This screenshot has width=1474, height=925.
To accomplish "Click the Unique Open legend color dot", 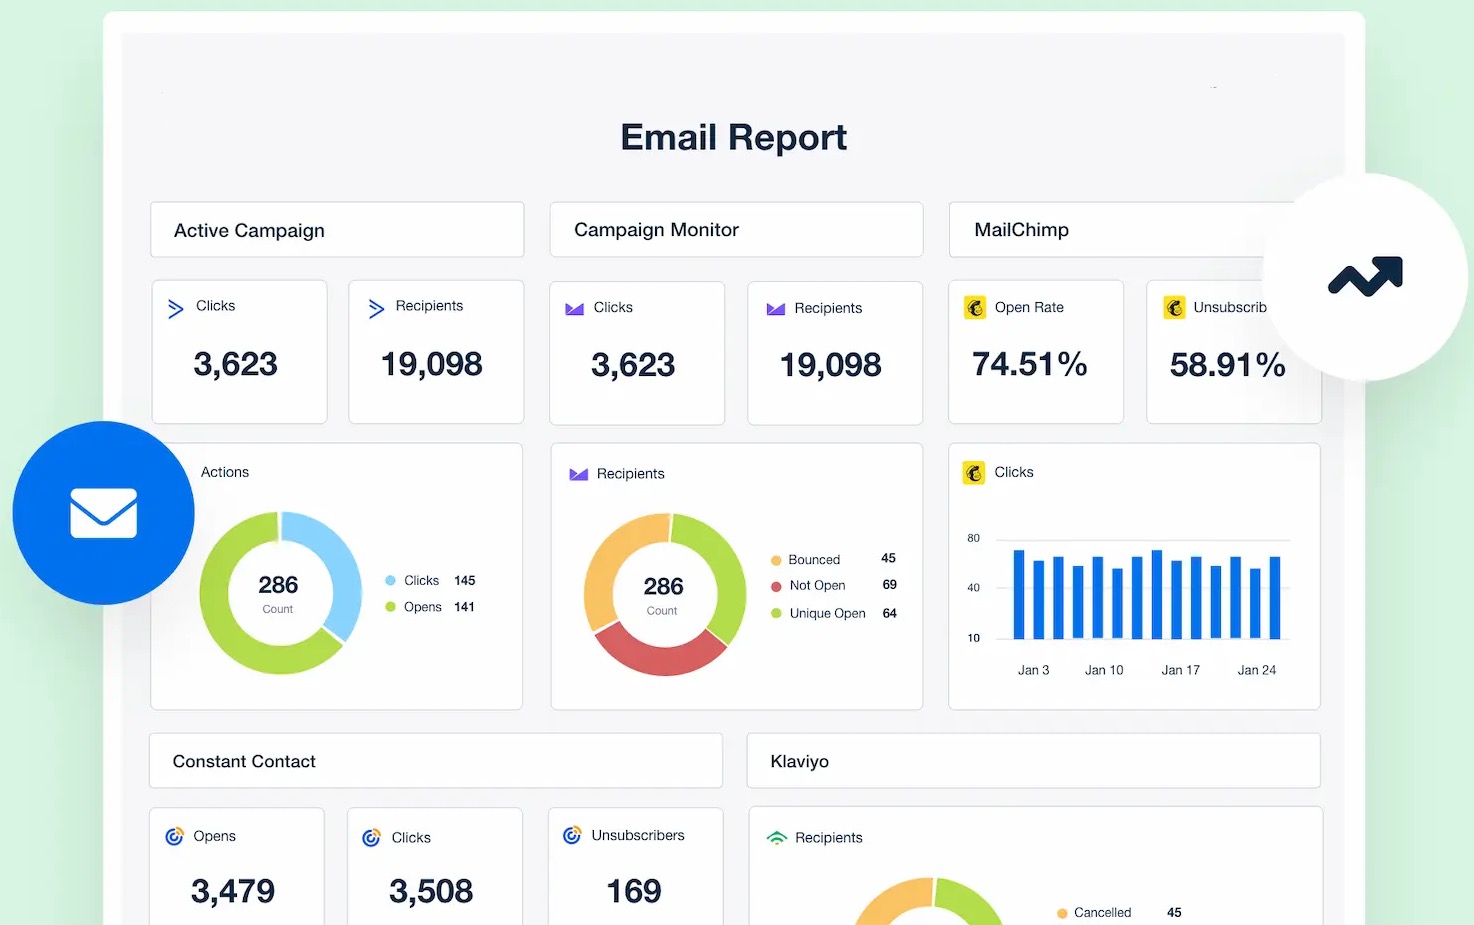I will (x=776, y=614).
